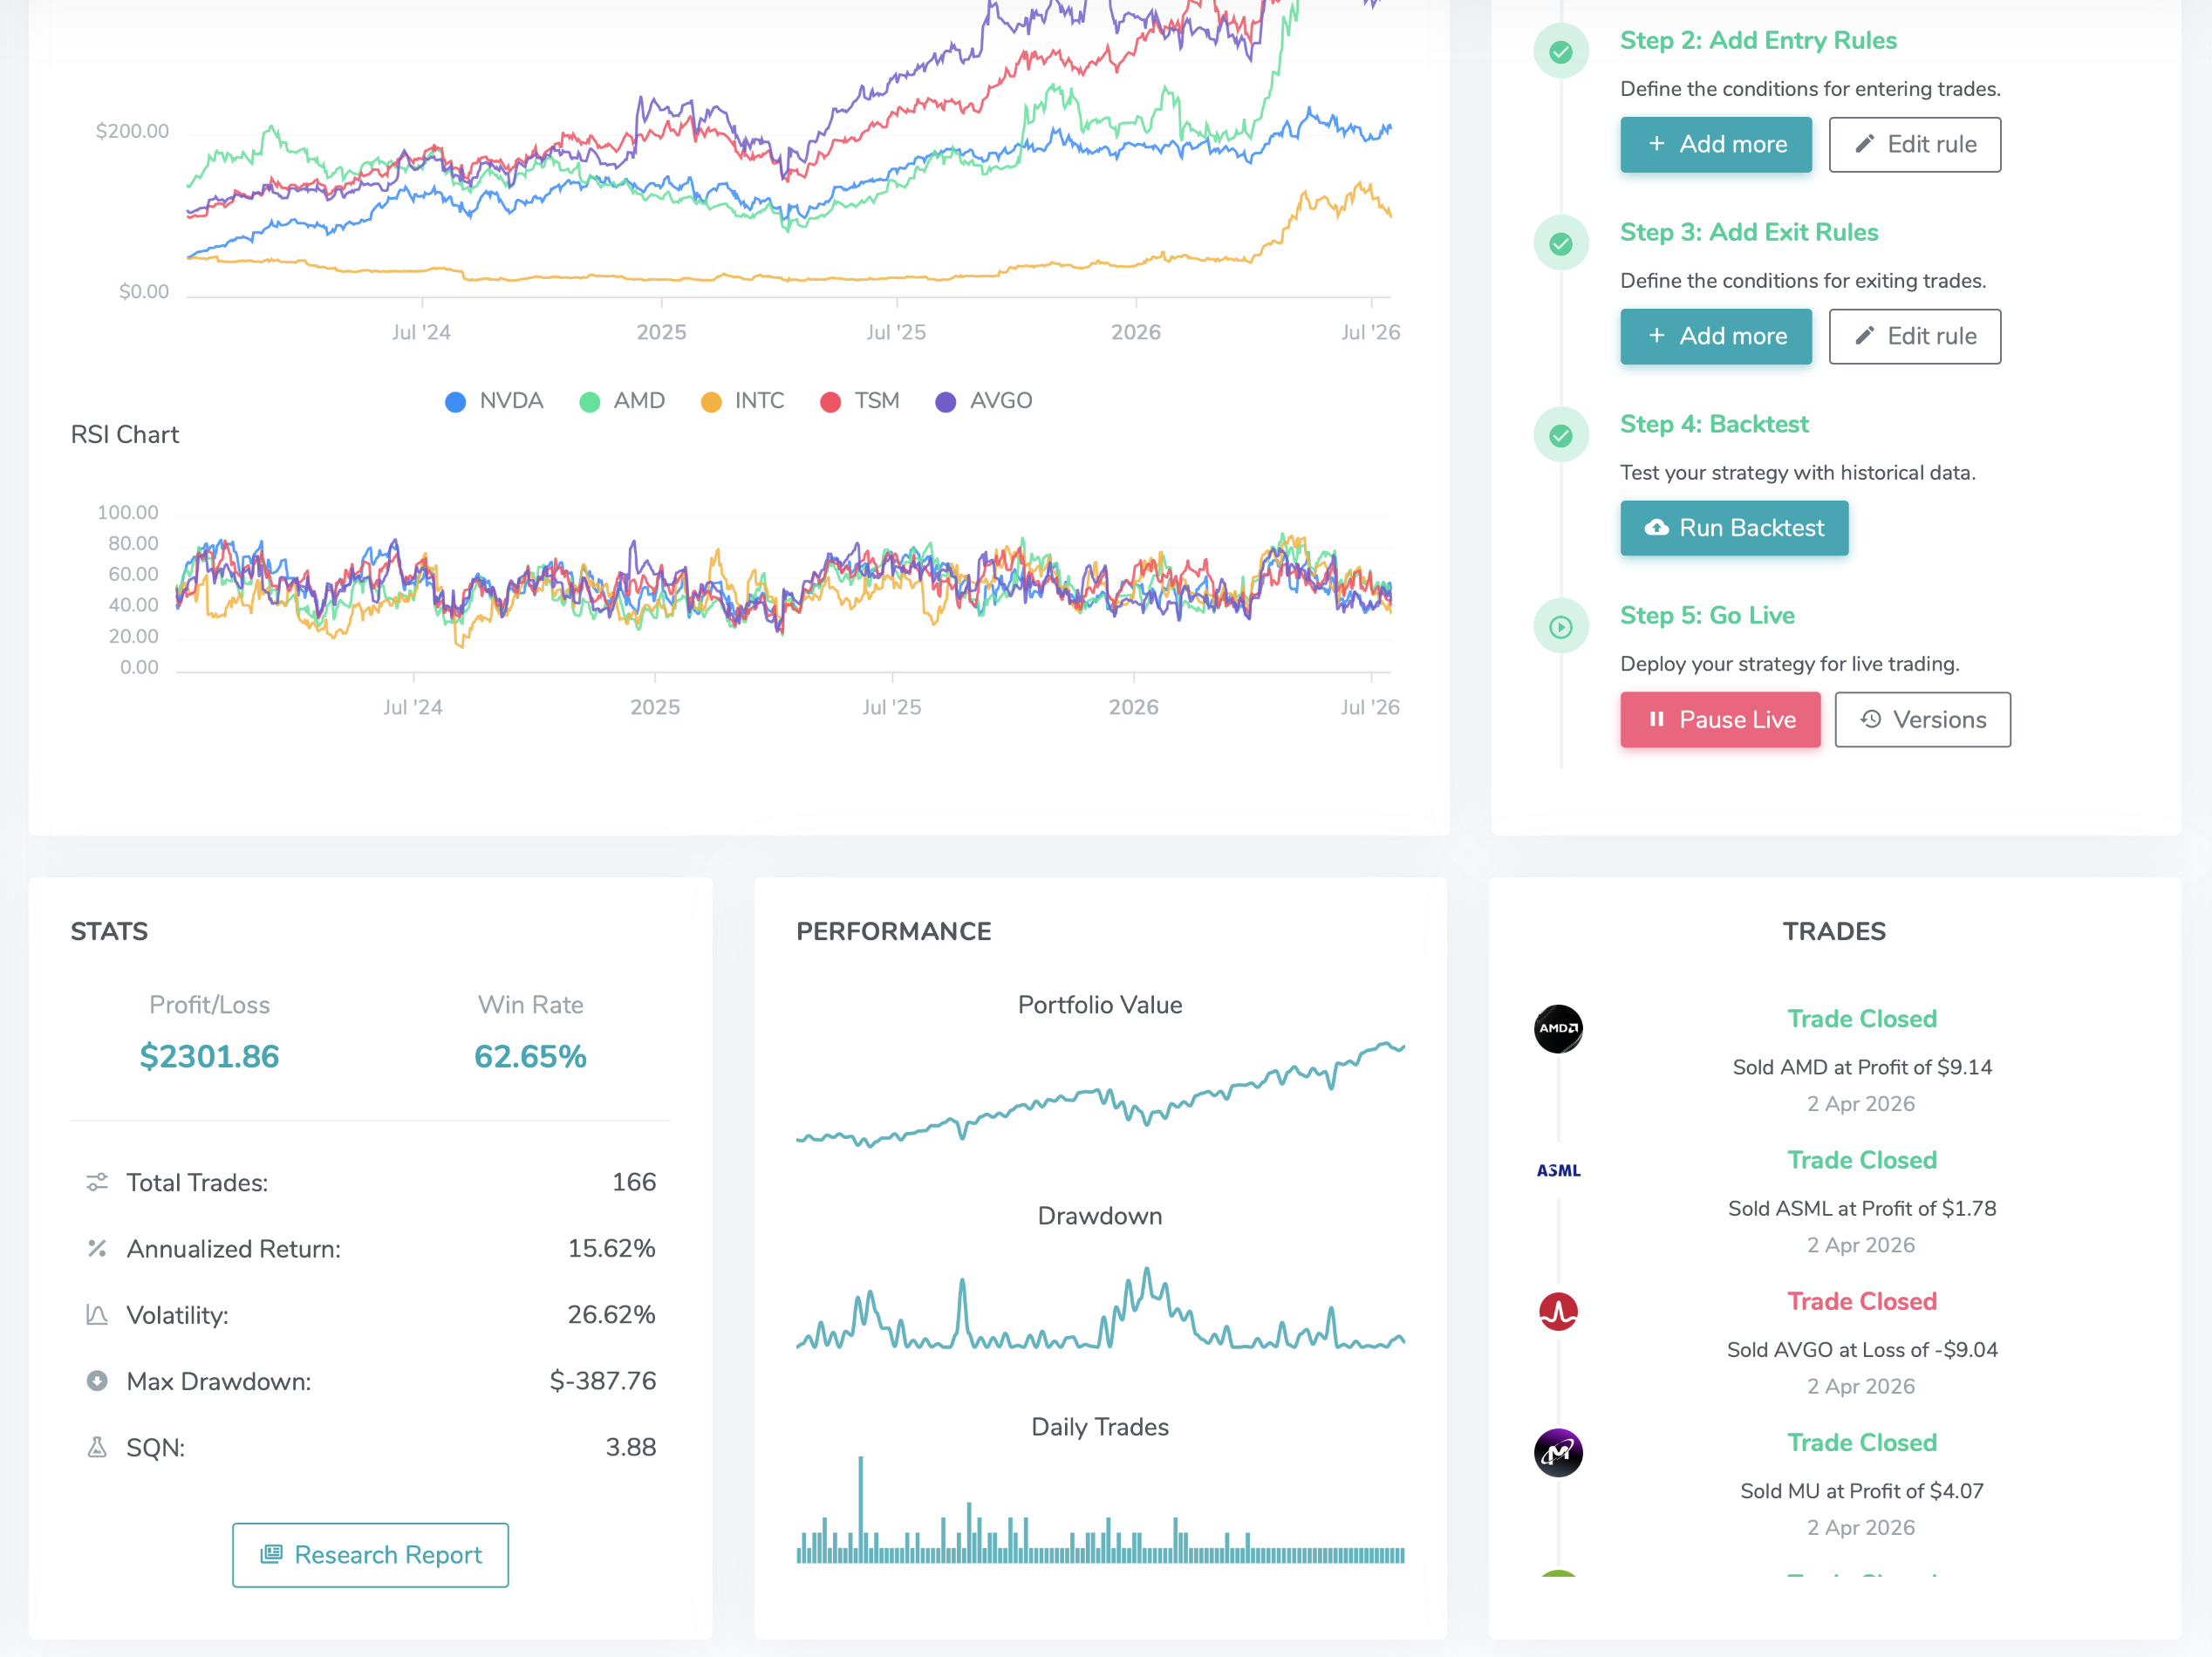
Task: Click the cloud upload icon in Run Backtest
Action: 1657,527
